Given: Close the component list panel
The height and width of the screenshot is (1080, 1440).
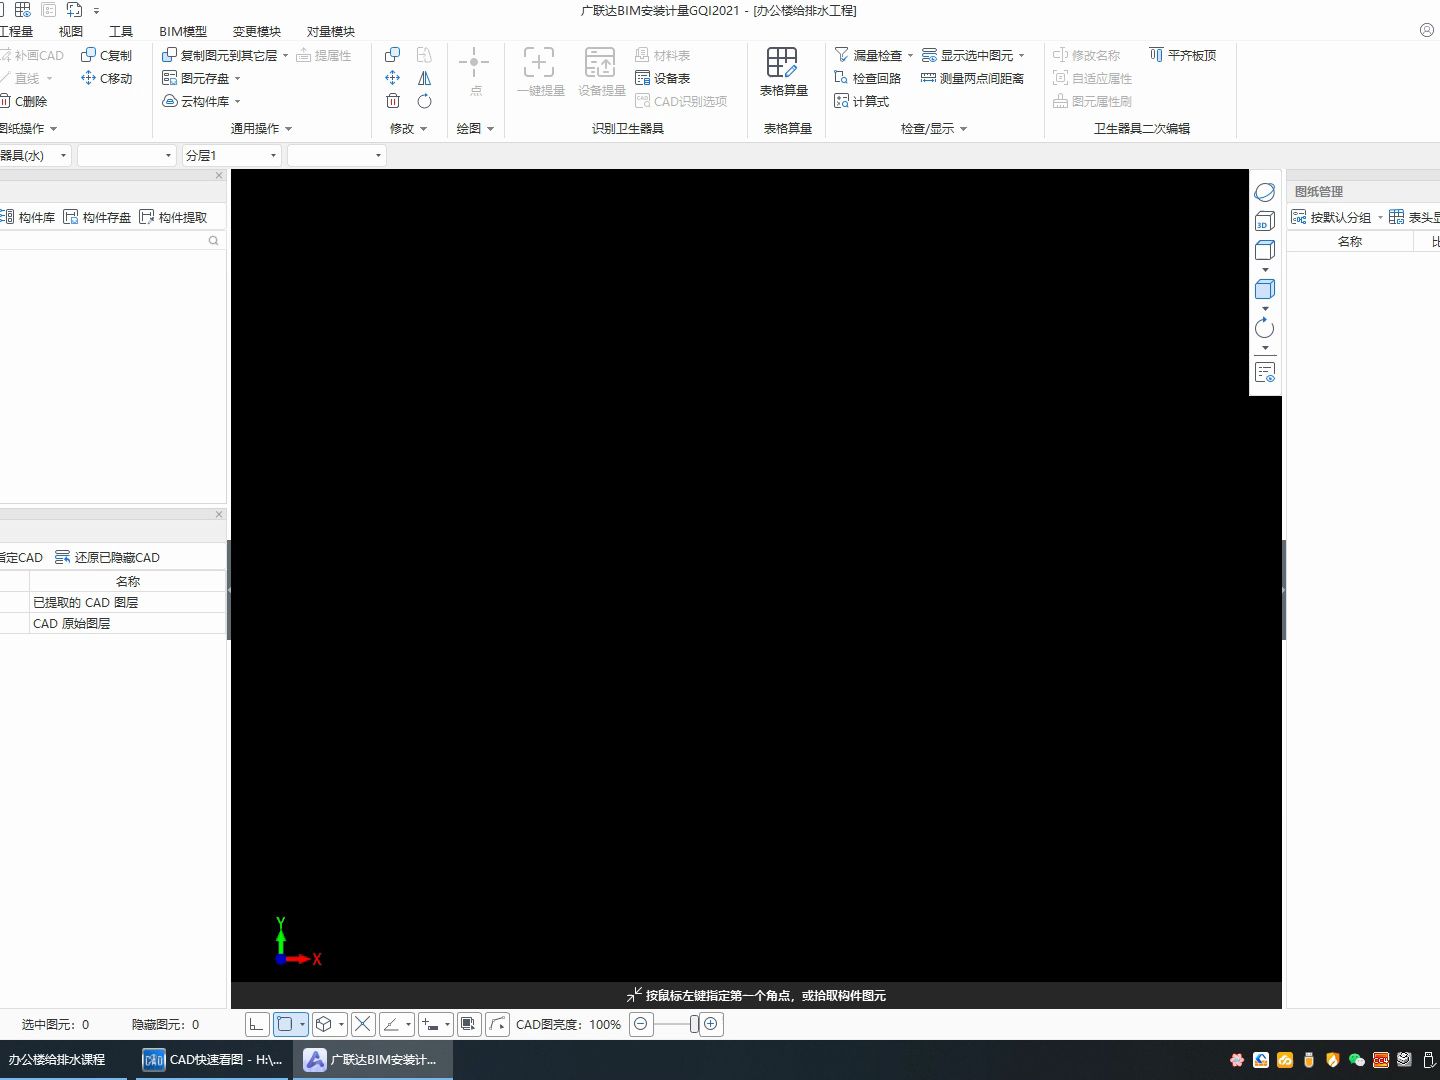Looking at the screenshot, I should coord(219,175).
